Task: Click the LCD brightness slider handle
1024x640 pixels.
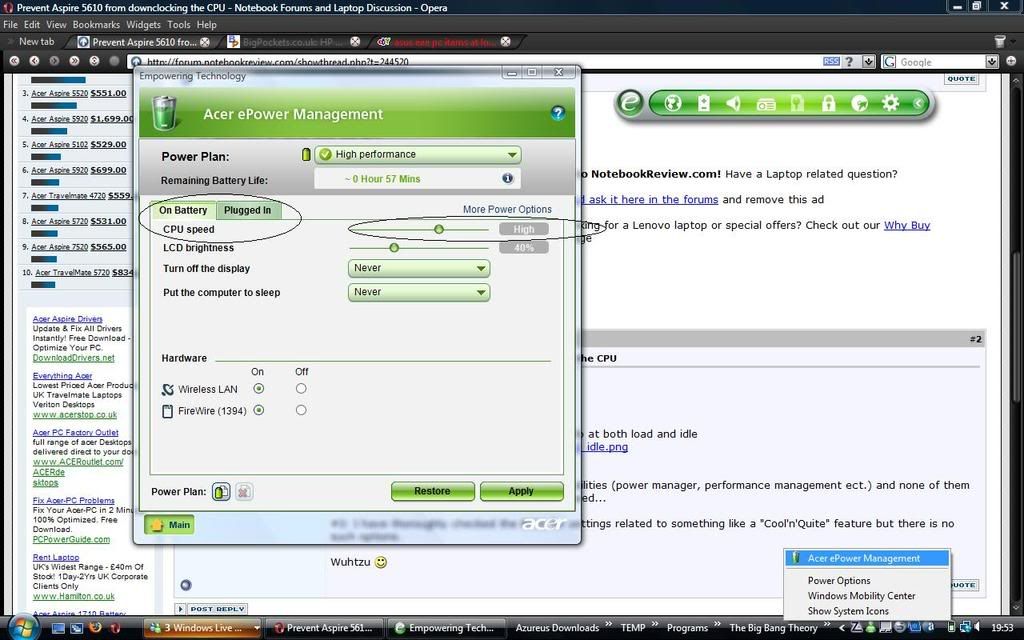Action: [x=394, y=248]
